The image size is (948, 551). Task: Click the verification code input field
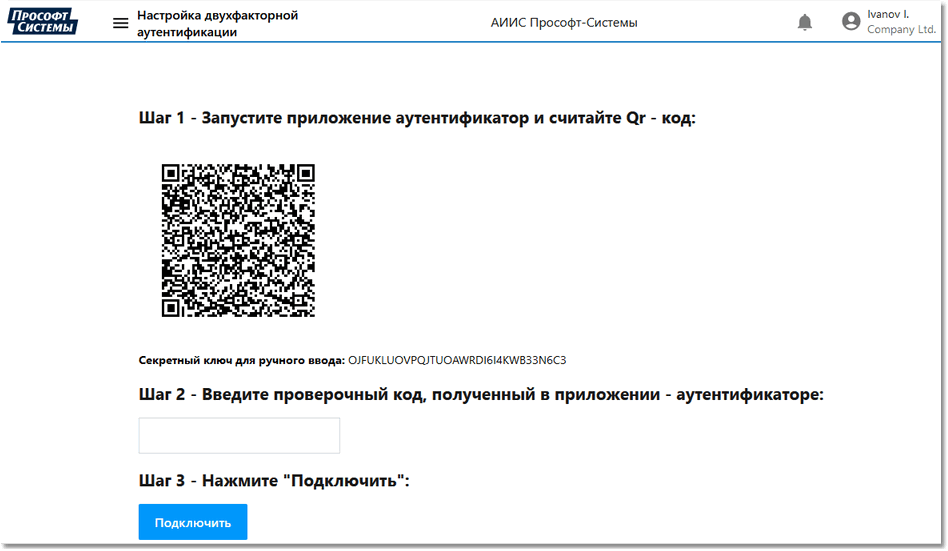click(239, 435)
